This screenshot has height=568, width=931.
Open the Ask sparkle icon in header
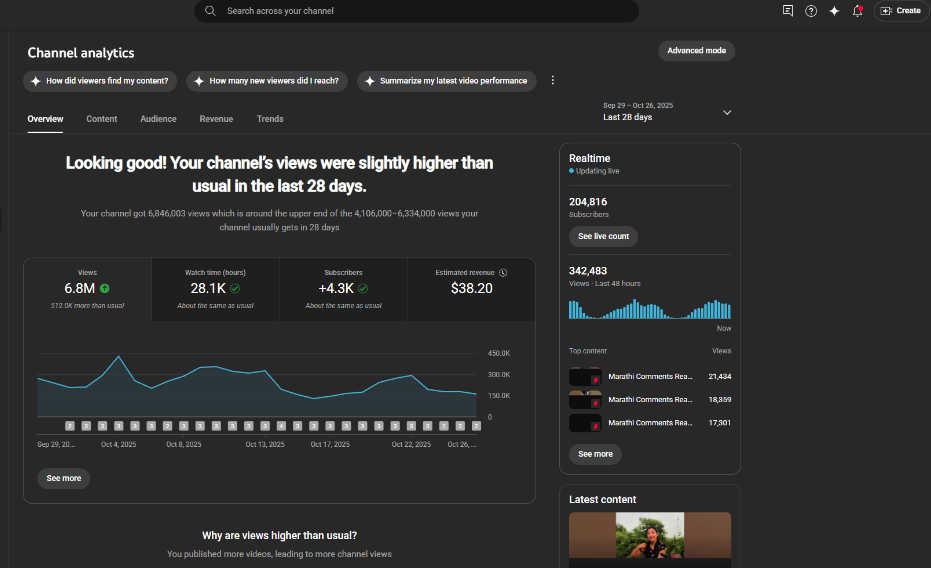coord(834,11)
